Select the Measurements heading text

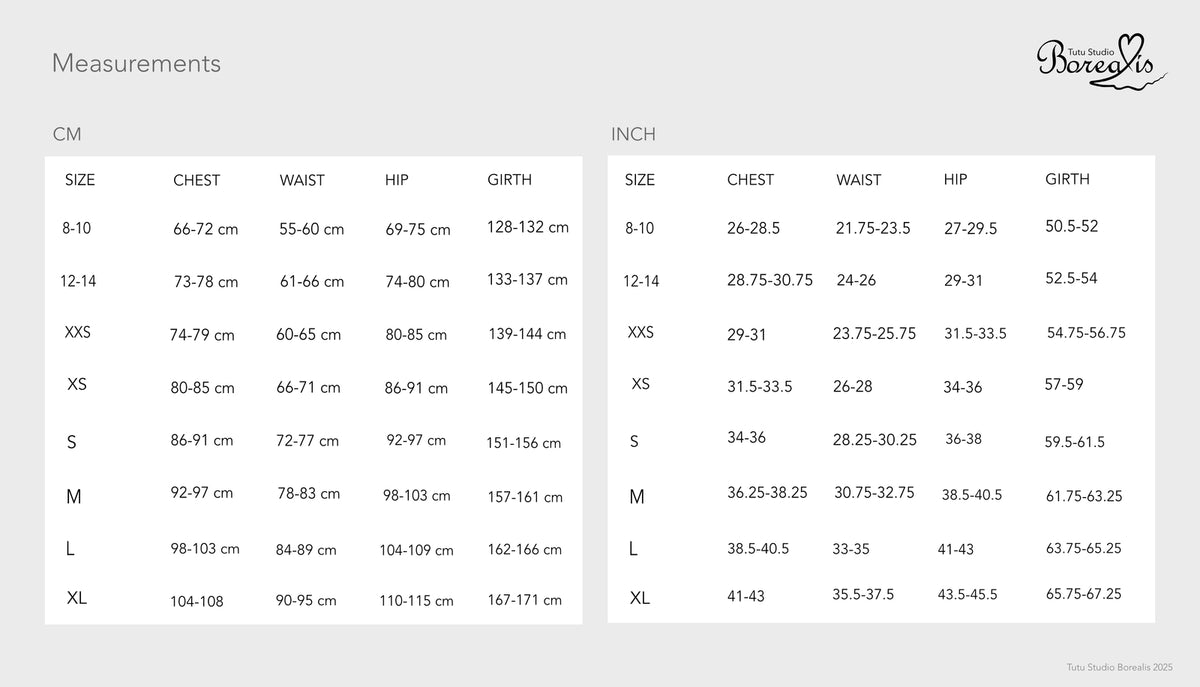[136, 63]
